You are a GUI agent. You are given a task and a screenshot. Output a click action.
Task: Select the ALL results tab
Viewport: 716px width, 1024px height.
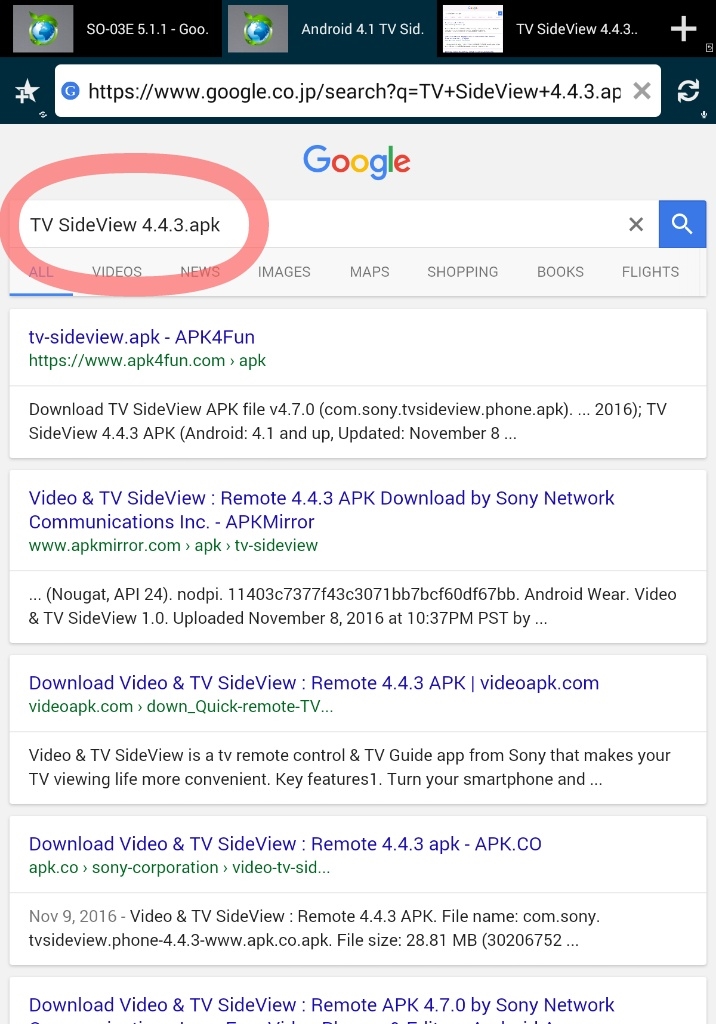[41, 272]
